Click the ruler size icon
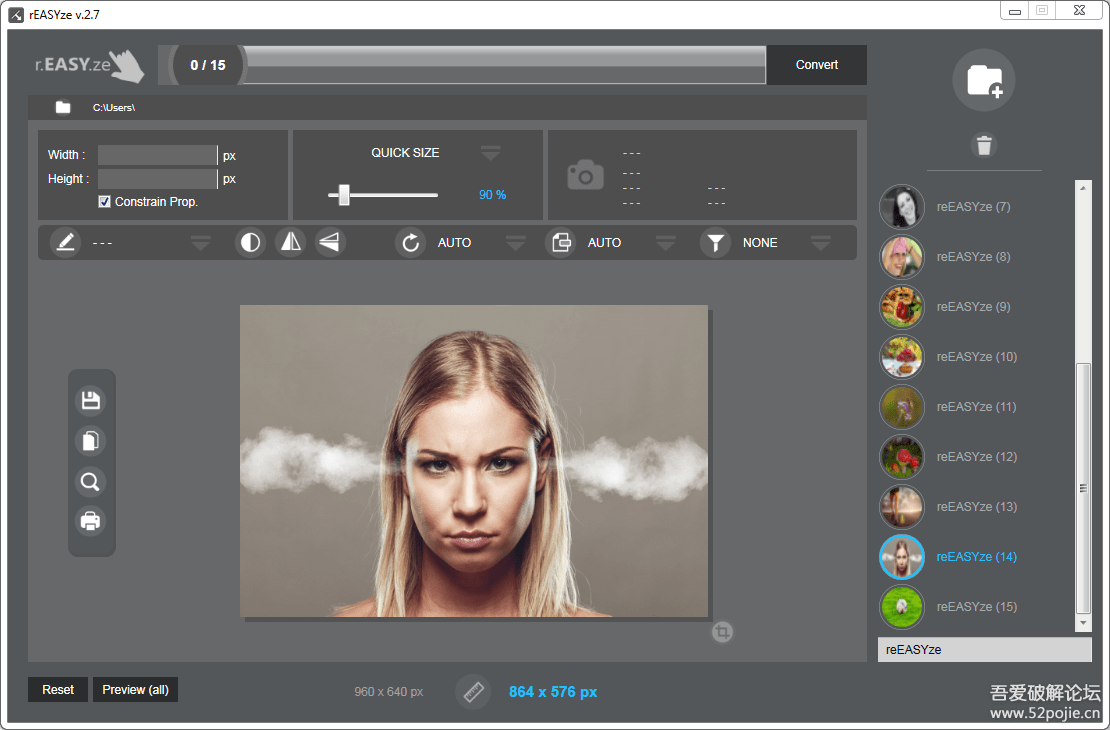Screen dimensions: 1110x730 [x=473, y=692]
